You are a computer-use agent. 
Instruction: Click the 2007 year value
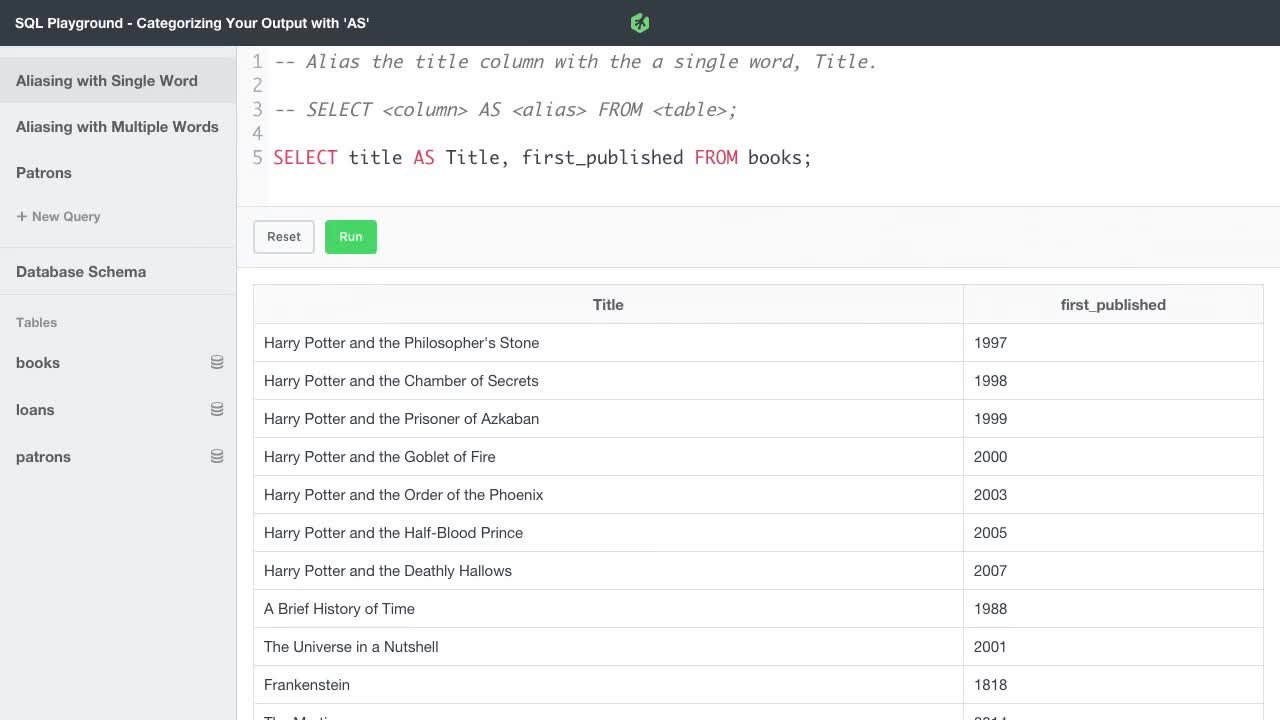point(990,571)
